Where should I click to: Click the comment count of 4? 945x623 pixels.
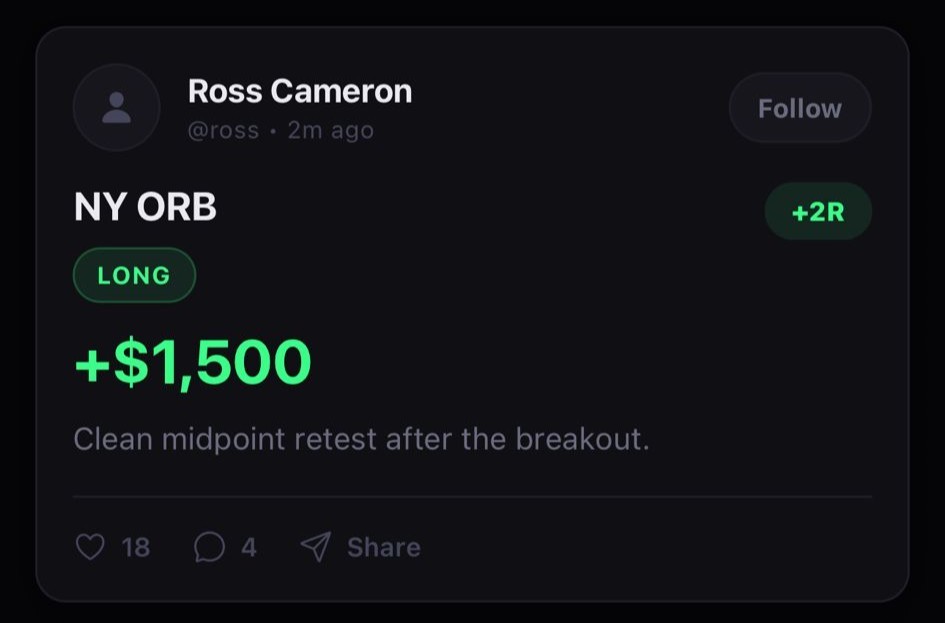pos(249,547)
